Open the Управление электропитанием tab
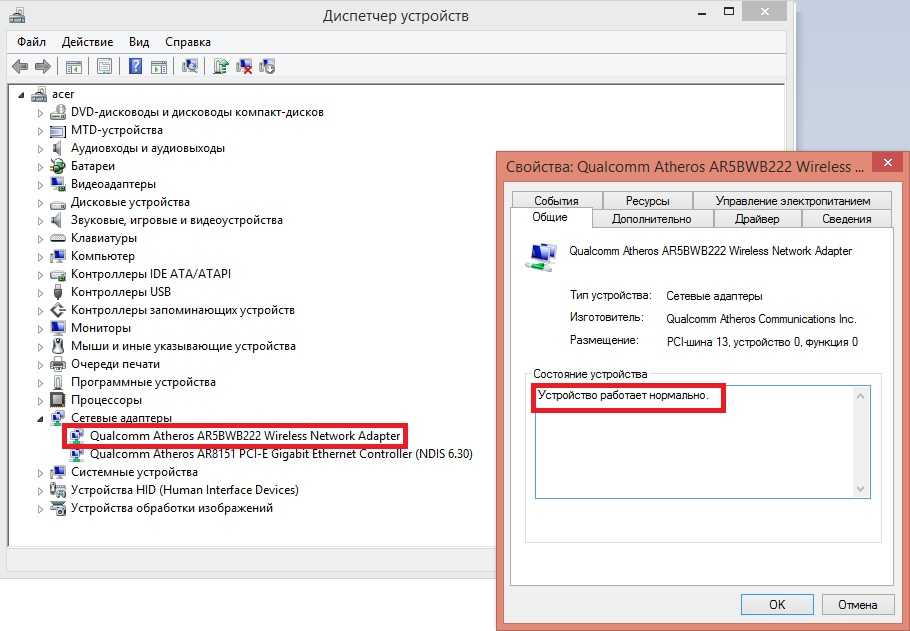 click(x=793, y=200)
